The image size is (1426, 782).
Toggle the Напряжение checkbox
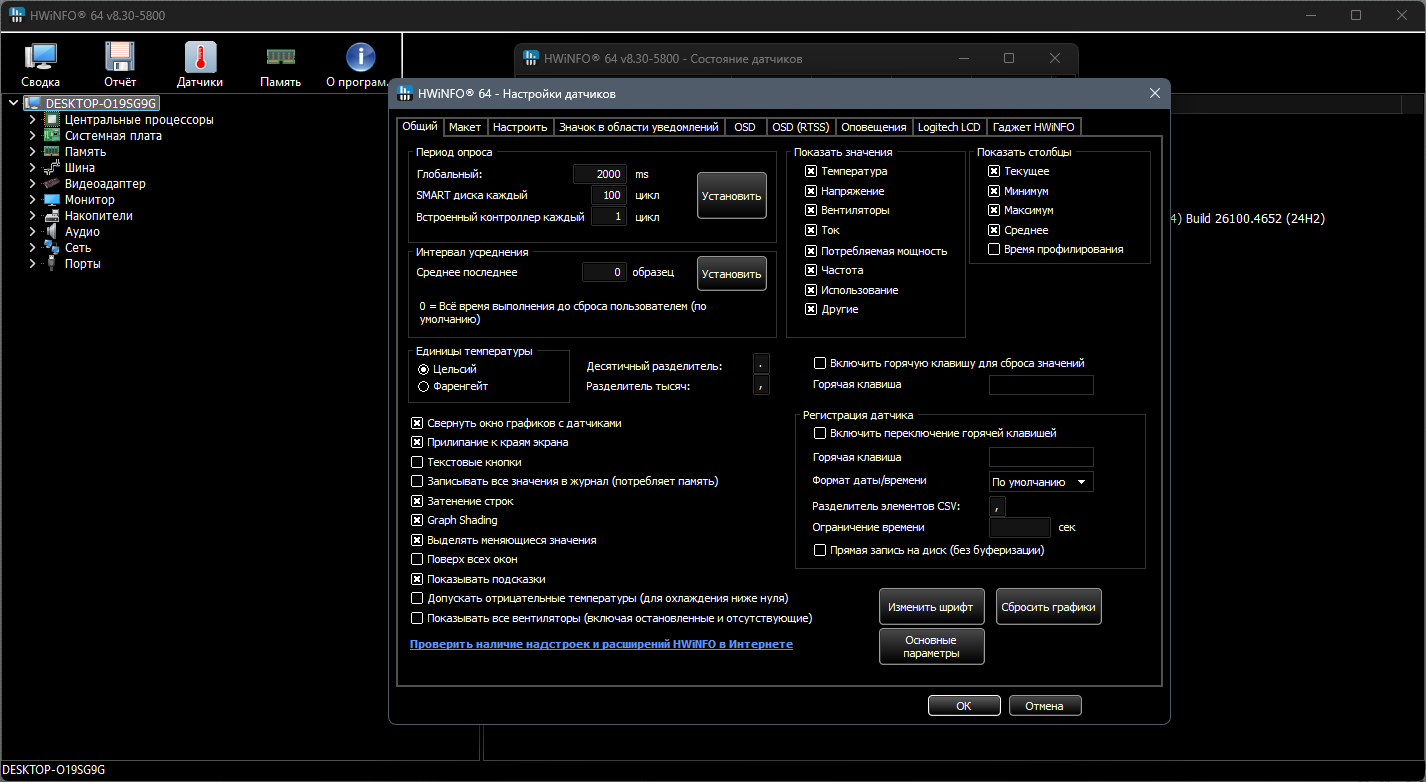tap(811, 191)
